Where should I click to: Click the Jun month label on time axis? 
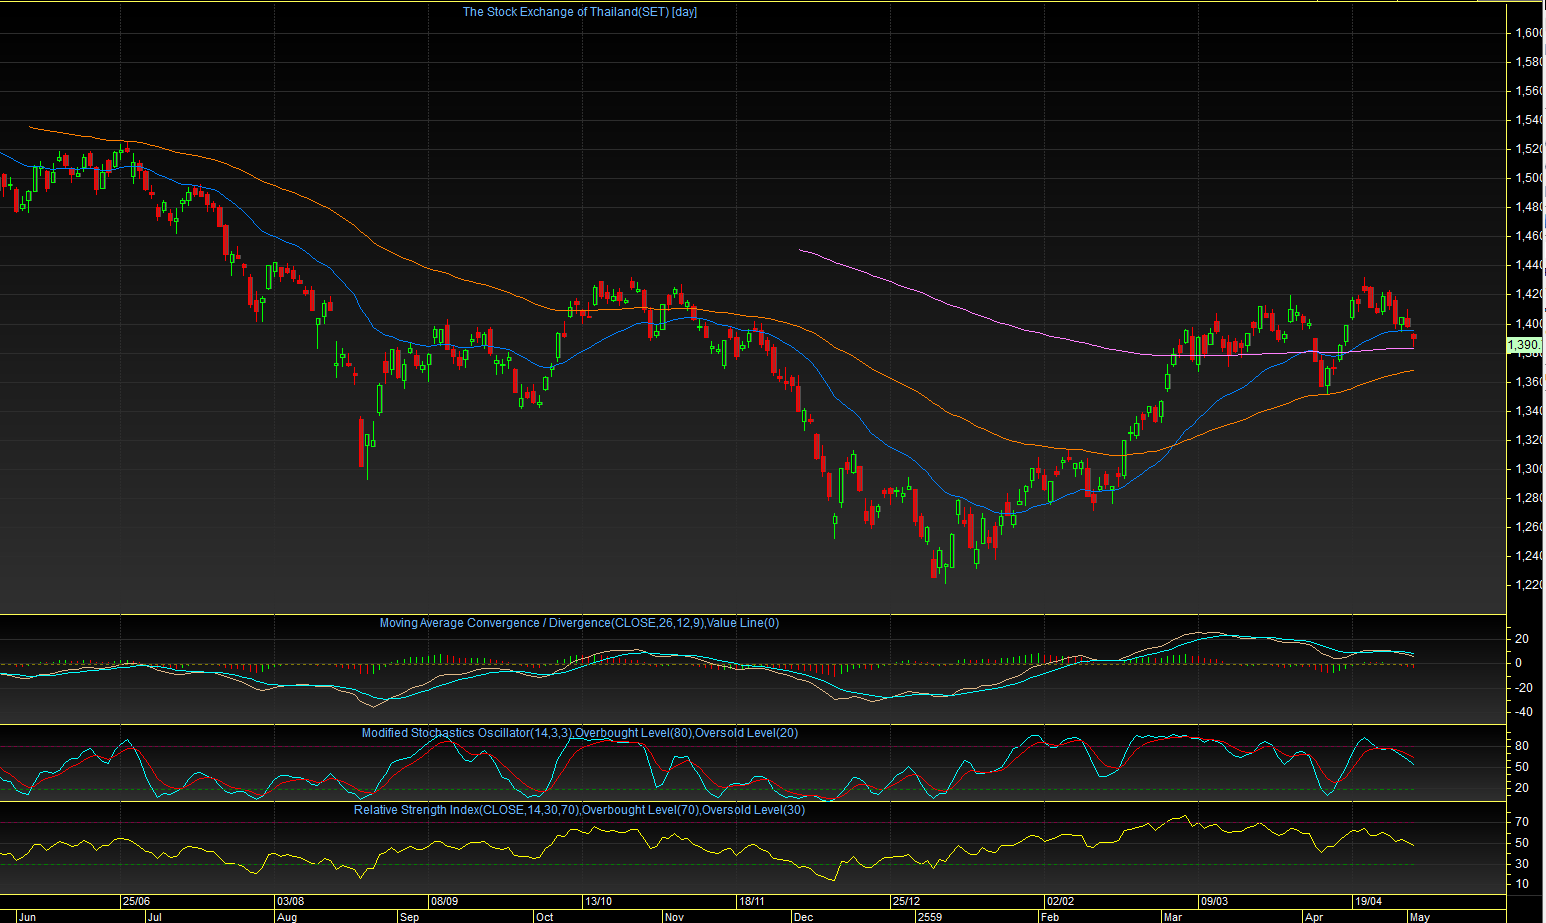click(x=27, y=917)
